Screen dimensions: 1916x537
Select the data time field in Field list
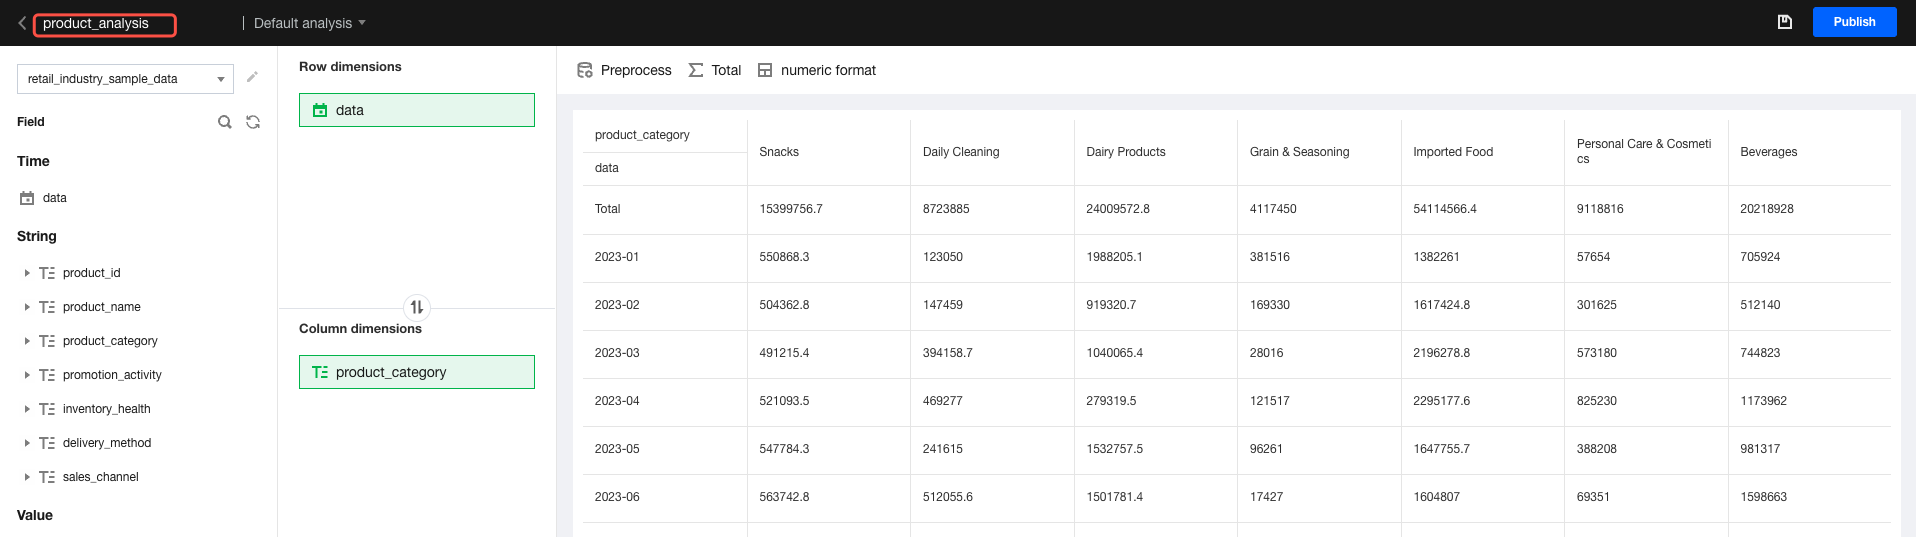[x=55, y=198]
